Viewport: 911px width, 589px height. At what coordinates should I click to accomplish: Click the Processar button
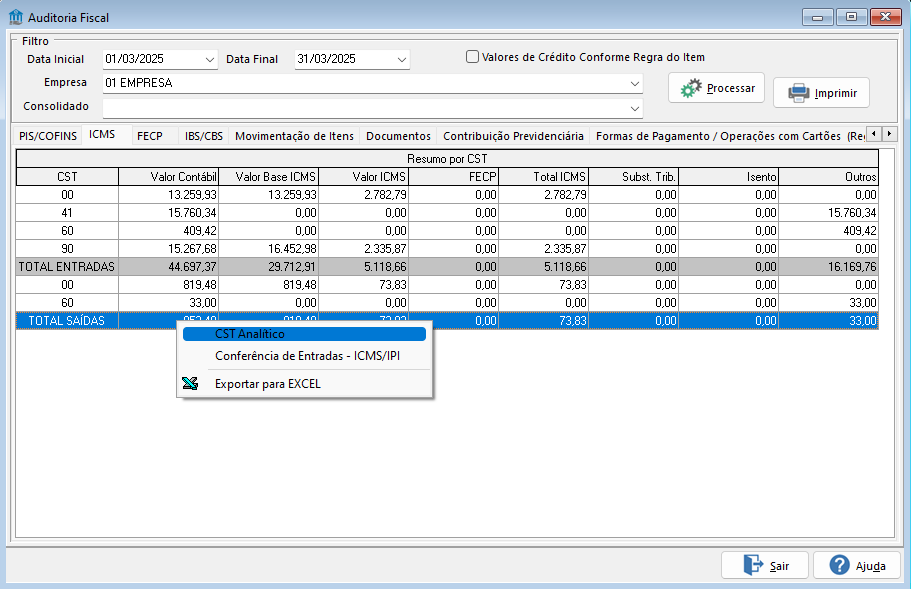coord(716,88)
